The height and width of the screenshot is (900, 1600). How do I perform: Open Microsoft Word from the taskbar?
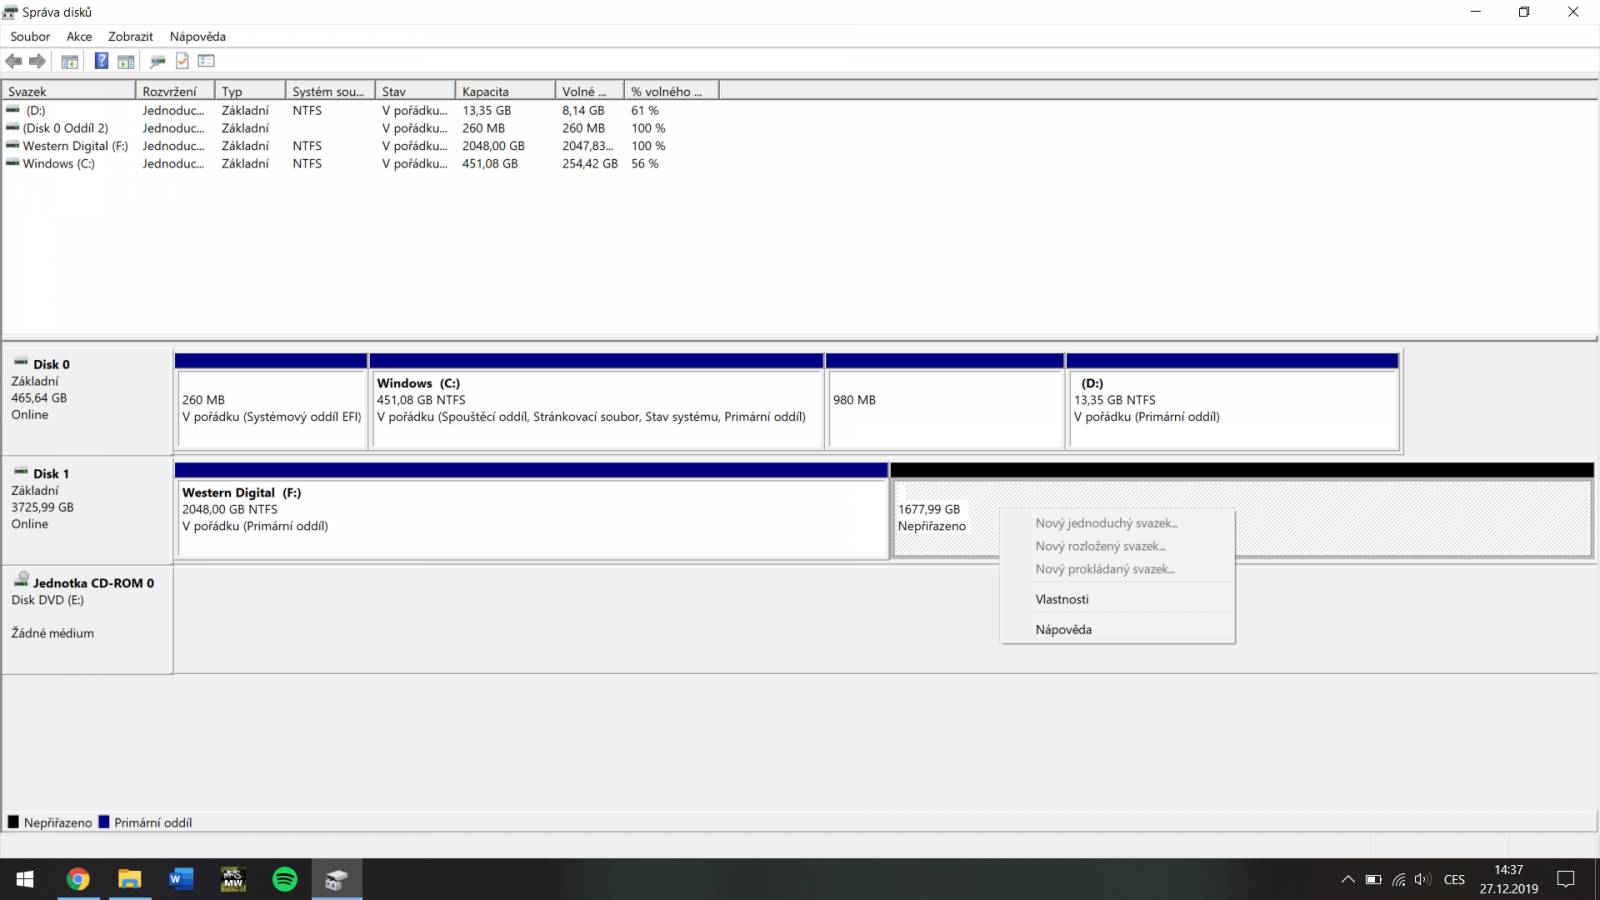181,879
